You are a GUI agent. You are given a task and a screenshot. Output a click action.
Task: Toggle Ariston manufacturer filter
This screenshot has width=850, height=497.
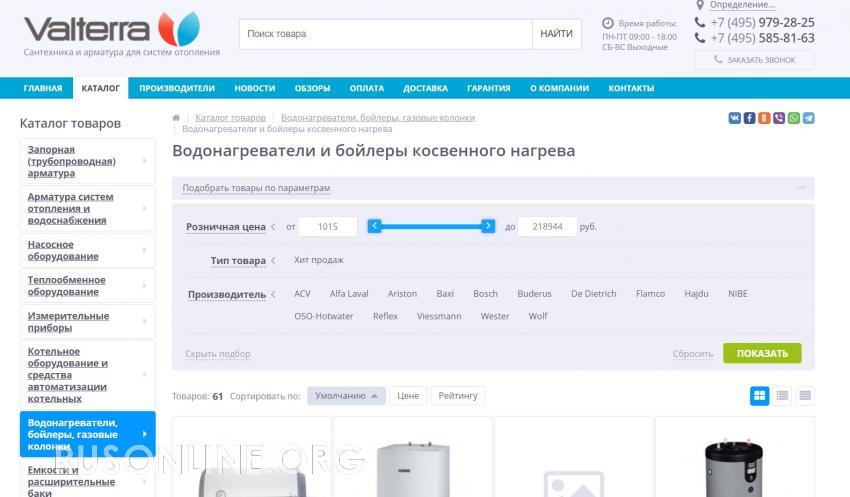pos(402,294)
